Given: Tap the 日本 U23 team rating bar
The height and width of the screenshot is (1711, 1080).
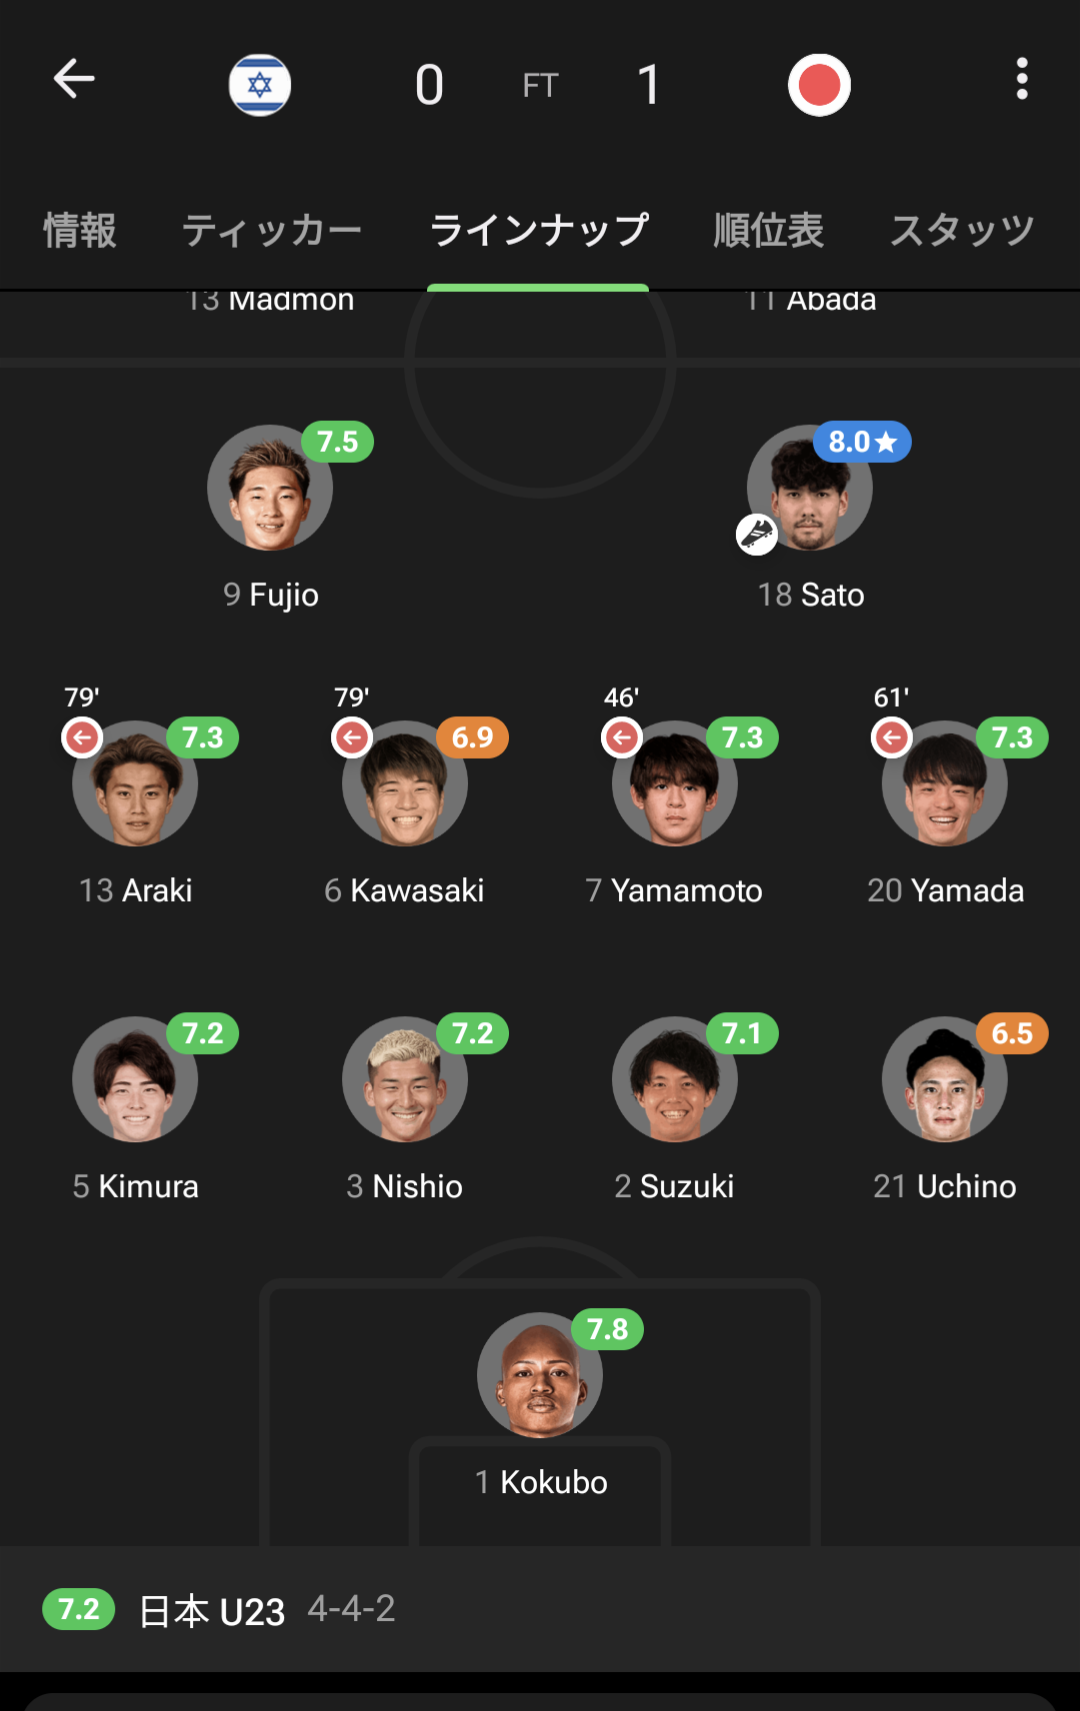Looking at the screenshot, I should [x=540, y=1609].
